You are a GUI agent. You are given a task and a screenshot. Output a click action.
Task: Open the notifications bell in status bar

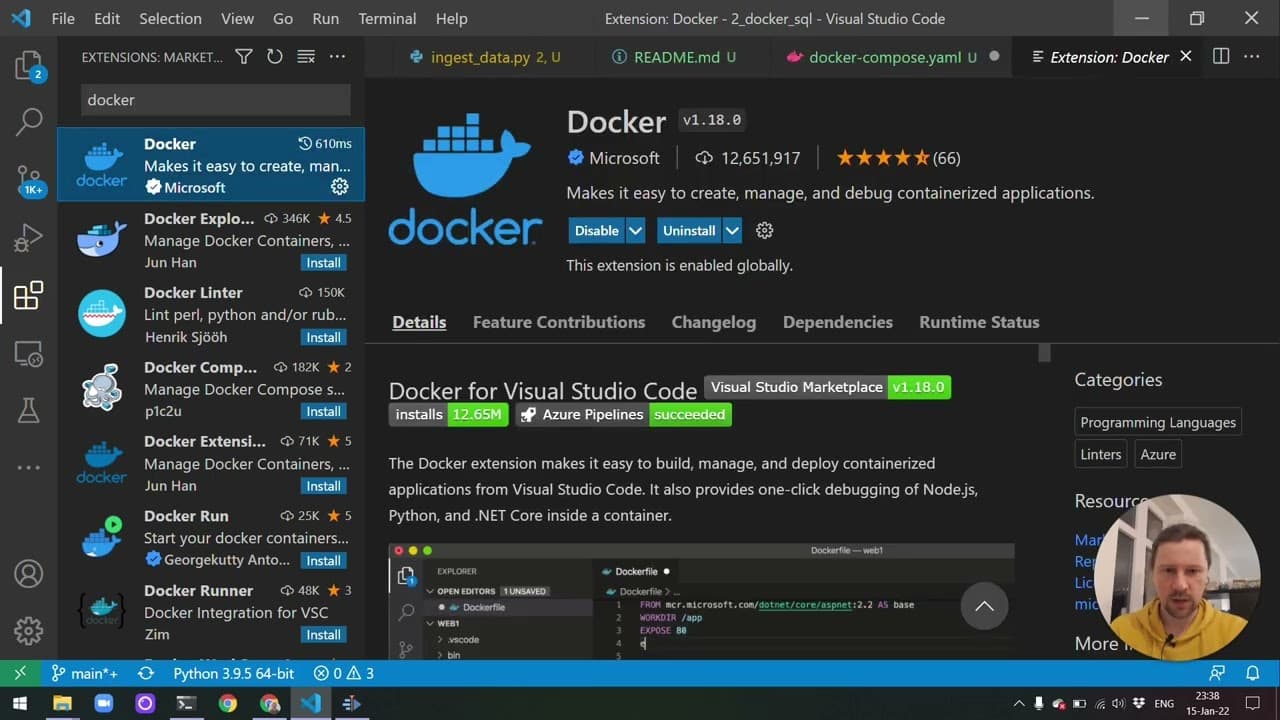click(x=1252, y=673)
